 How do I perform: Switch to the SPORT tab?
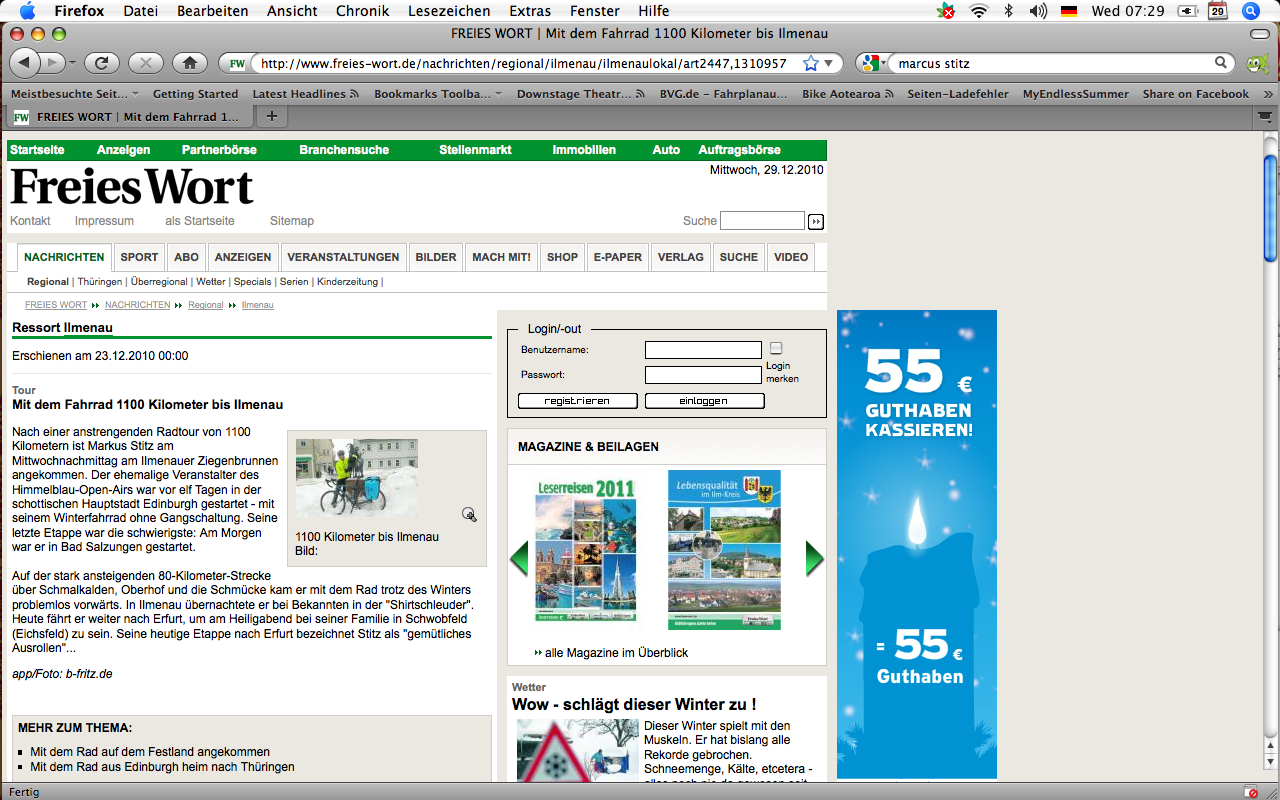pos(139,257)
